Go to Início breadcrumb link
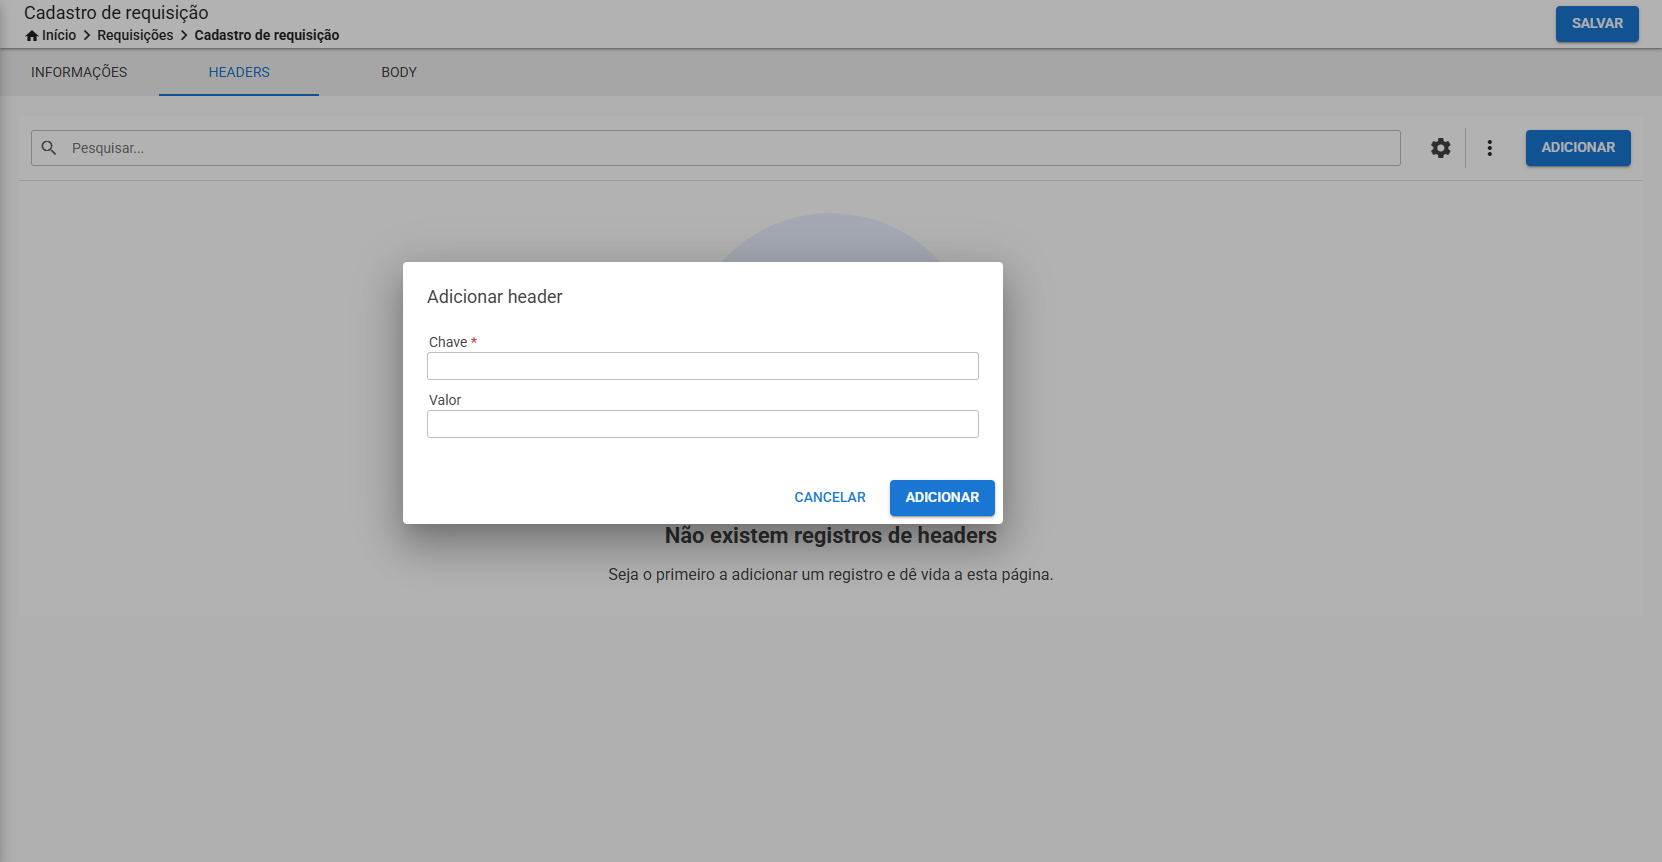The height and width of the screenshot is (862, 1662). tap(59, 35)
